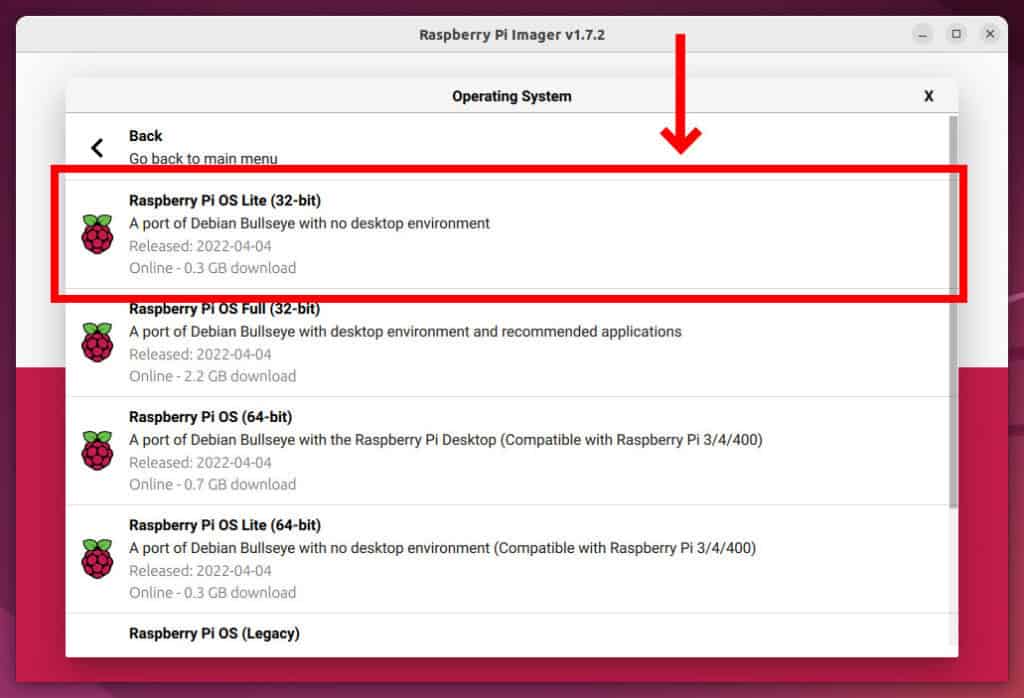
Task: Click 'Online - 2.2 GB download' text
Action: coord(212,376)
